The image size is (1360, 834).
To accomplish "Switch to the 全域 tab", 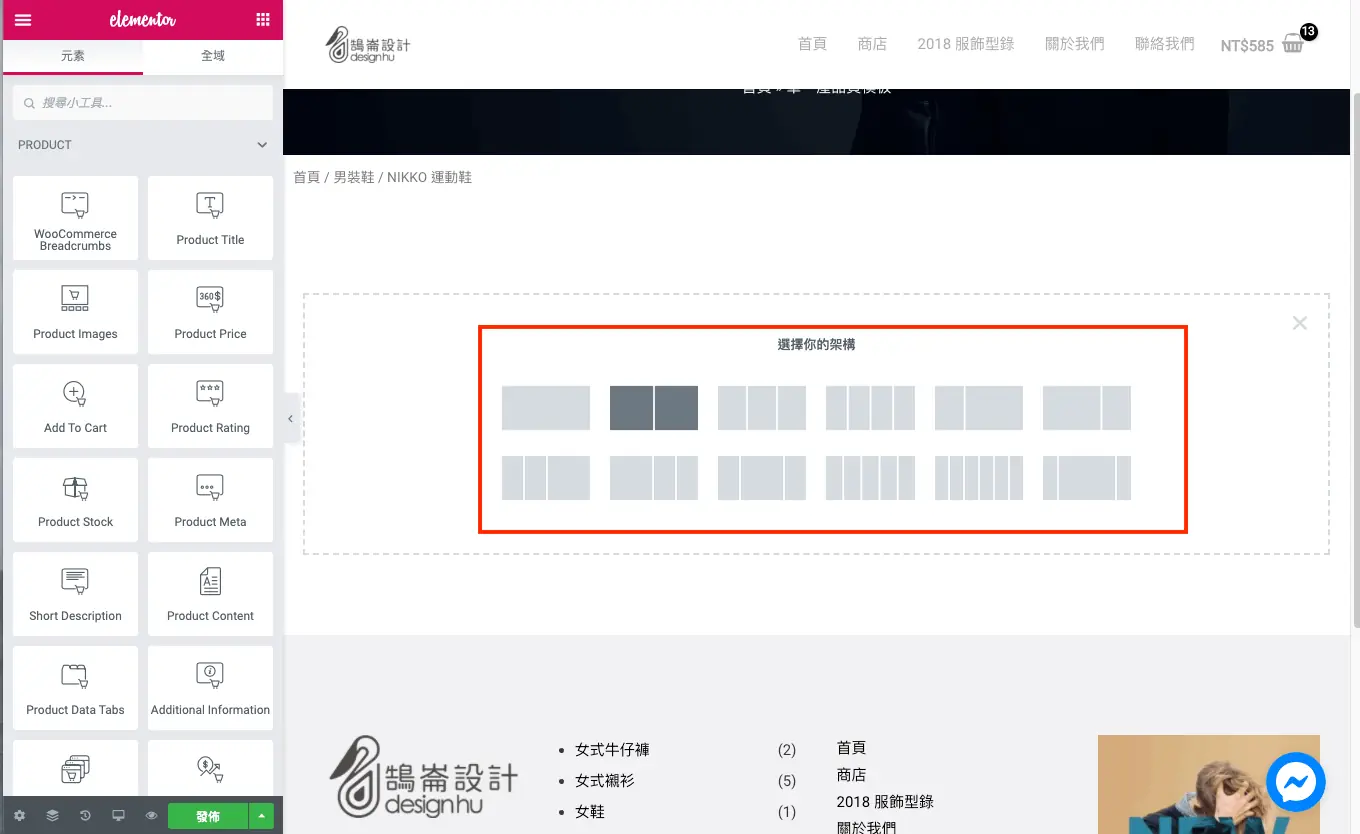I will [213, 56].
